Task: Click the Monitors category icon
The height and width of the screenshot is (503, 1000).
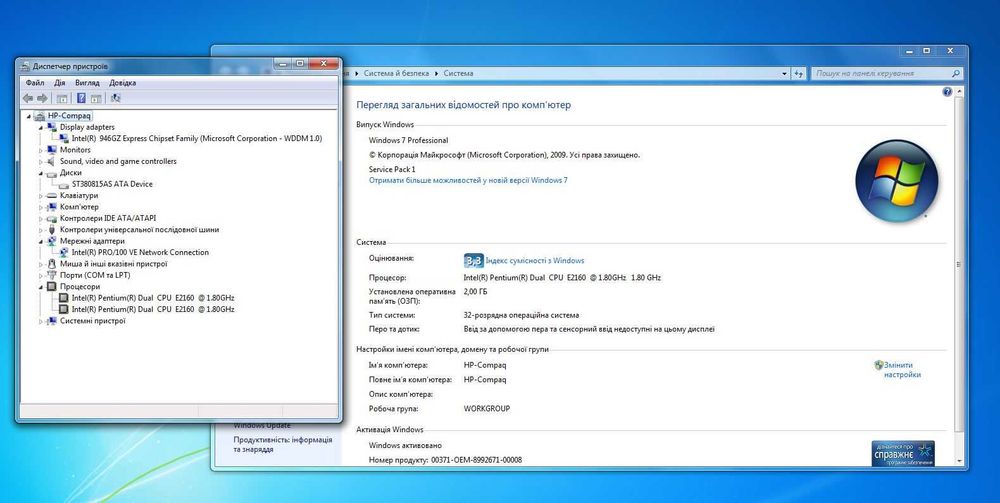Action: coord(52,150)
